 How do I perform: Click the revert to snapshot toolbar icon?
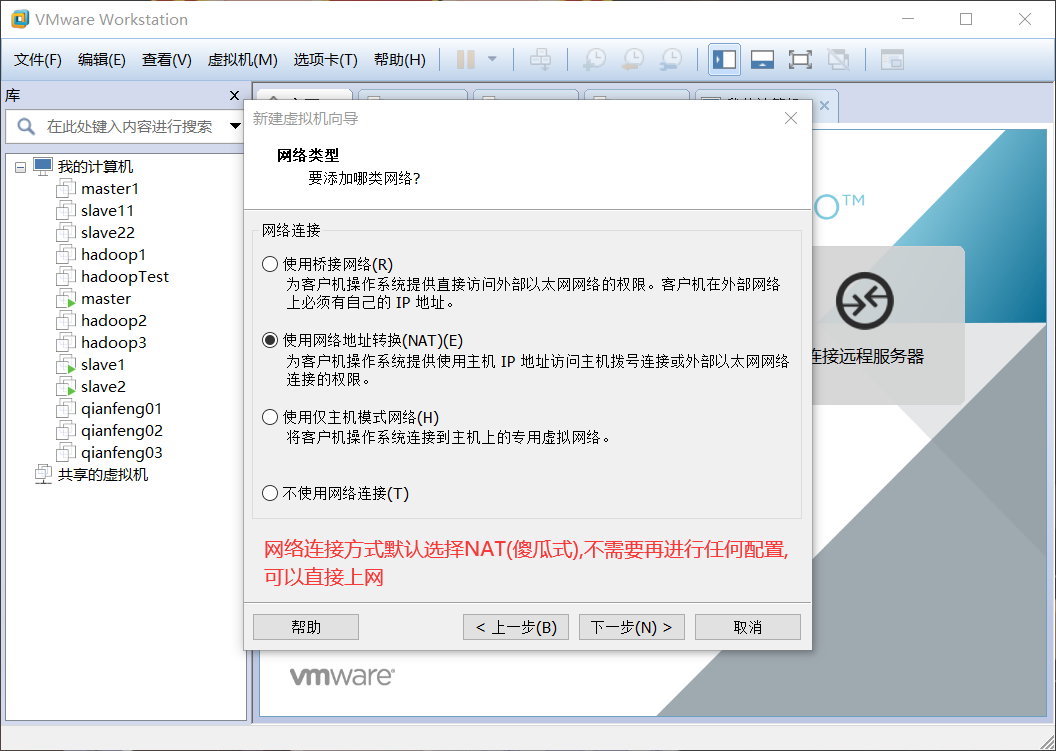click(632, 59)
